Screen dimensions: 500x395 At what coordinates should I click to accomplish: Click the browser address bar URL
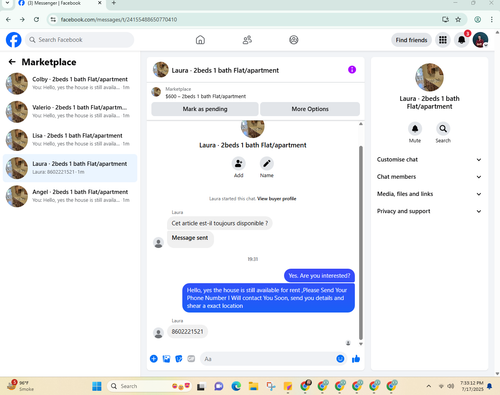coord(119,20)
